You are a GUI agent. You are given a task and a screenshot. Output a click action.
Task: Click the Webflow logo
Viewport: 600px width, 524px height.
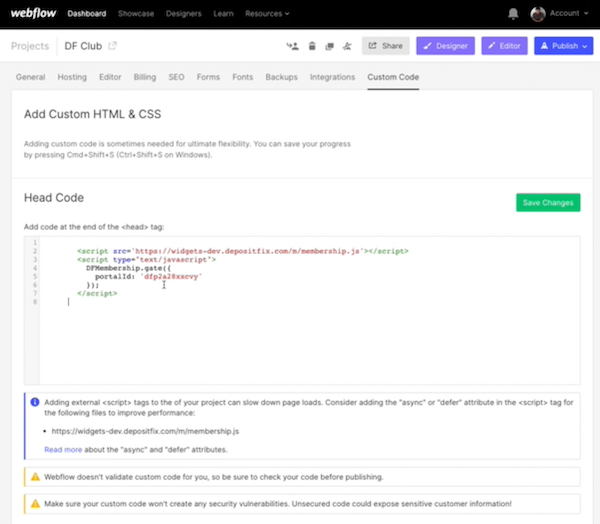(33, 13)
